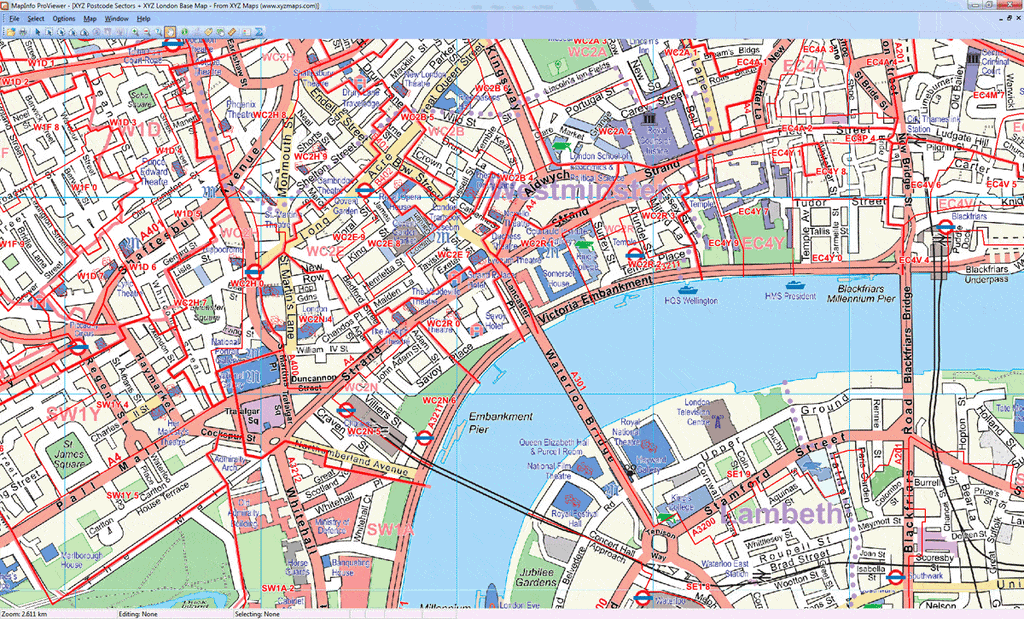Viewport: 1024px width, 619px height.
Task: Select the Radius Select tool
Action: pos(61,30)
